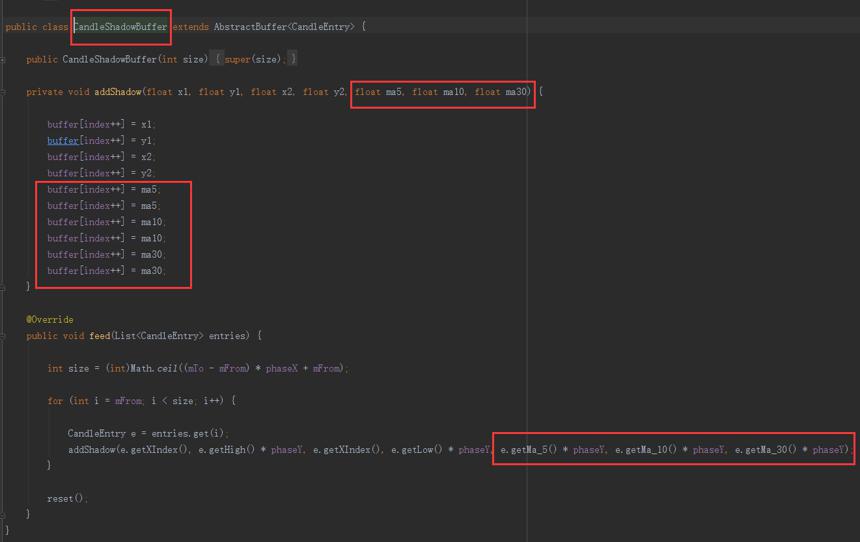
Task: Click the feed method name
Action: pos(99,336)
